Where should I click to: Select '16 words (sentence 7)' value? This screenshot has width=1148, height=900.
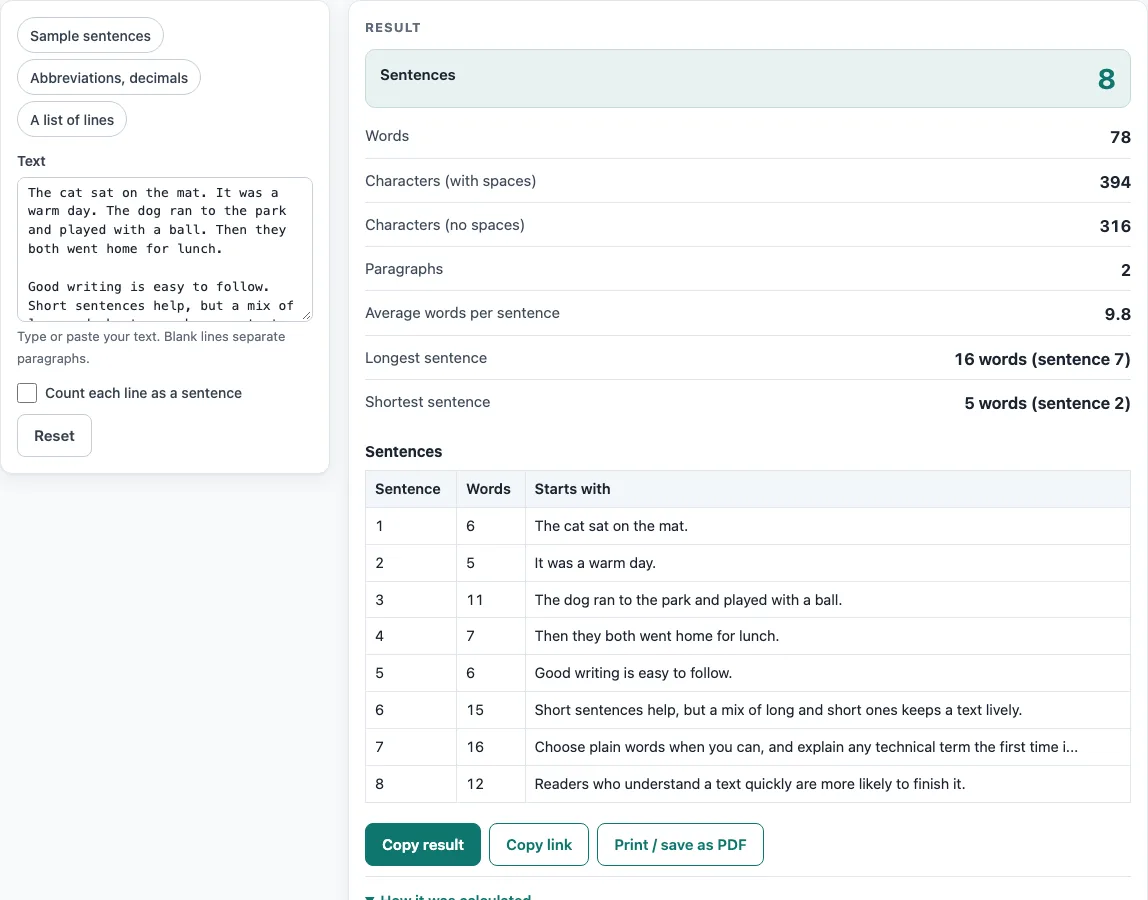point(1042,359)
